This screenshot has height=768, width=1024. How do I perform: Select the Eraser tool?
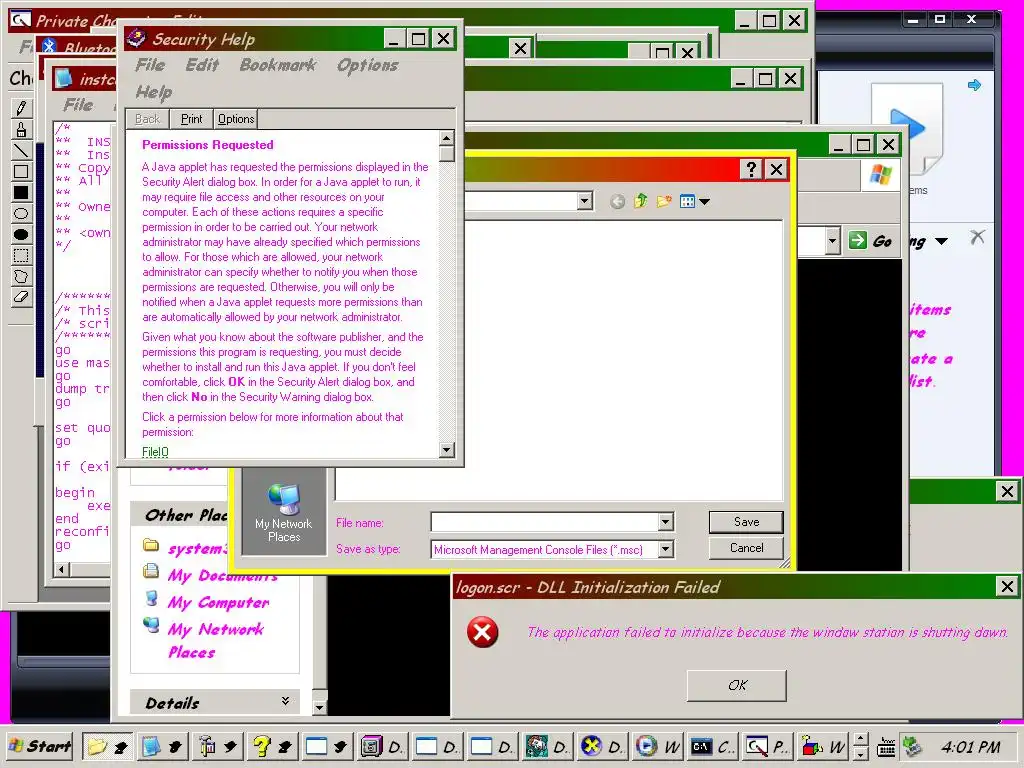[x=21, y=296]
